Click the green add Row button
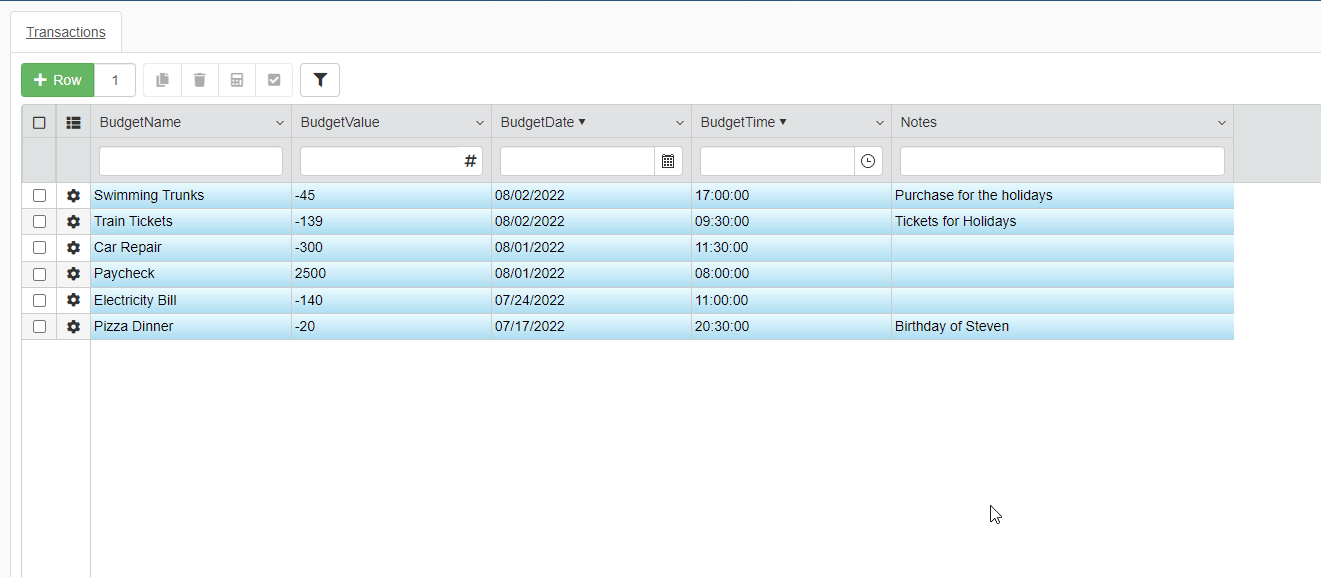The height and width of the screenshot is (577, 1321). coord(58,80)
